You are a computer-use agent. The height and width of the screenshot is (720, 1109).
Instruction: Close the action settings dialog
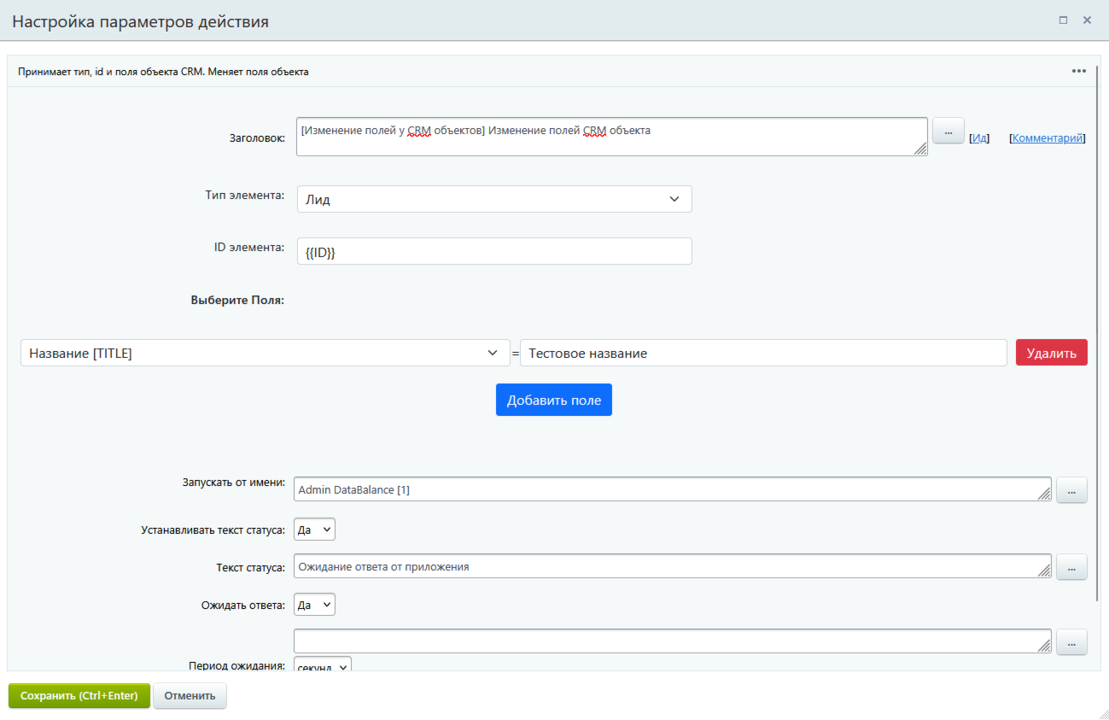(1087, 20)
